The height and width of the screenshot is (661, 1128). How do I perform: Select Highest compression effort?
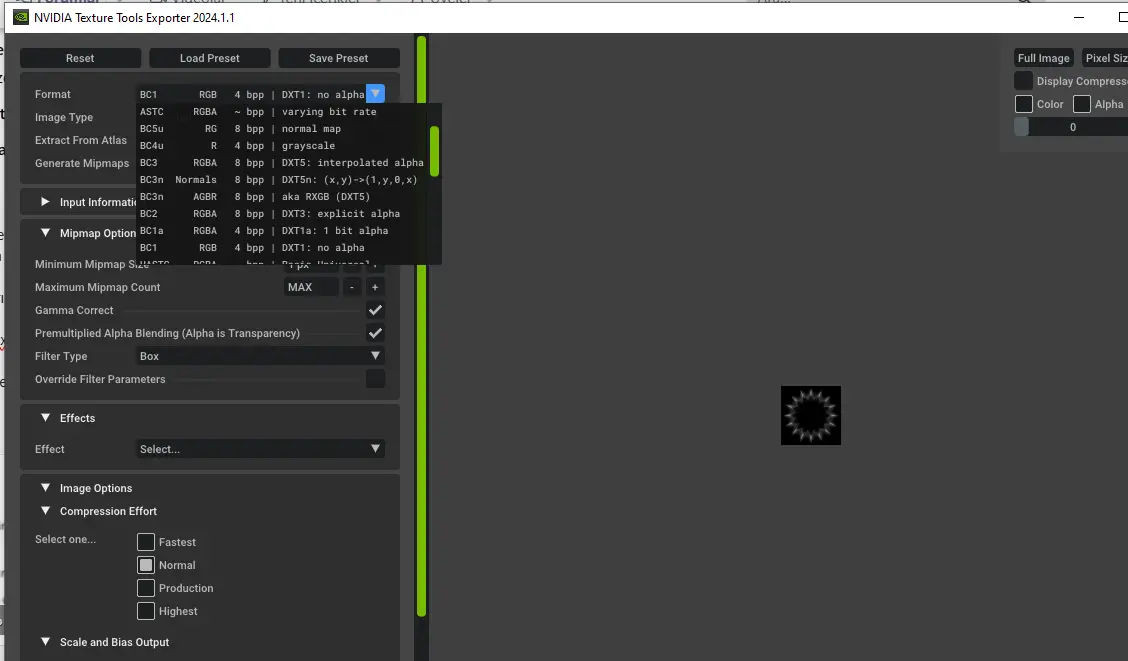146,611
